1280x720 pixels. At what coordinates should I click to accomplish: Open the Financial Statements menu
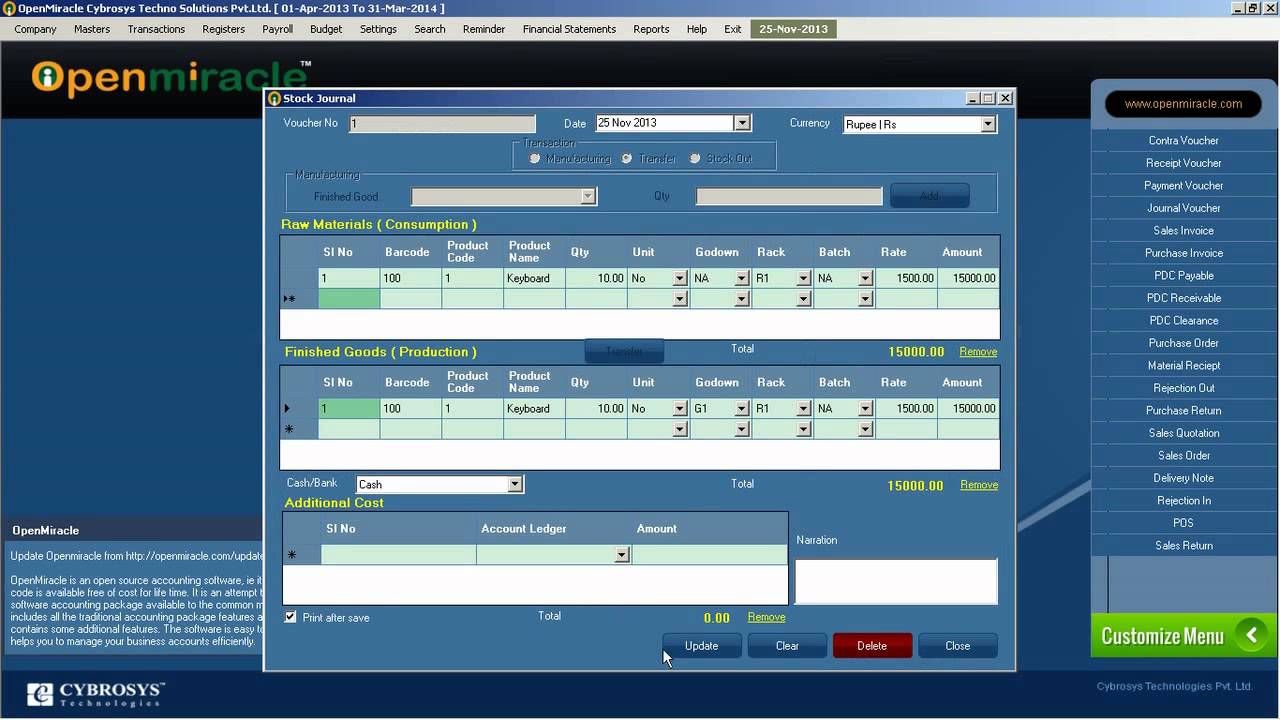(569, 29)
